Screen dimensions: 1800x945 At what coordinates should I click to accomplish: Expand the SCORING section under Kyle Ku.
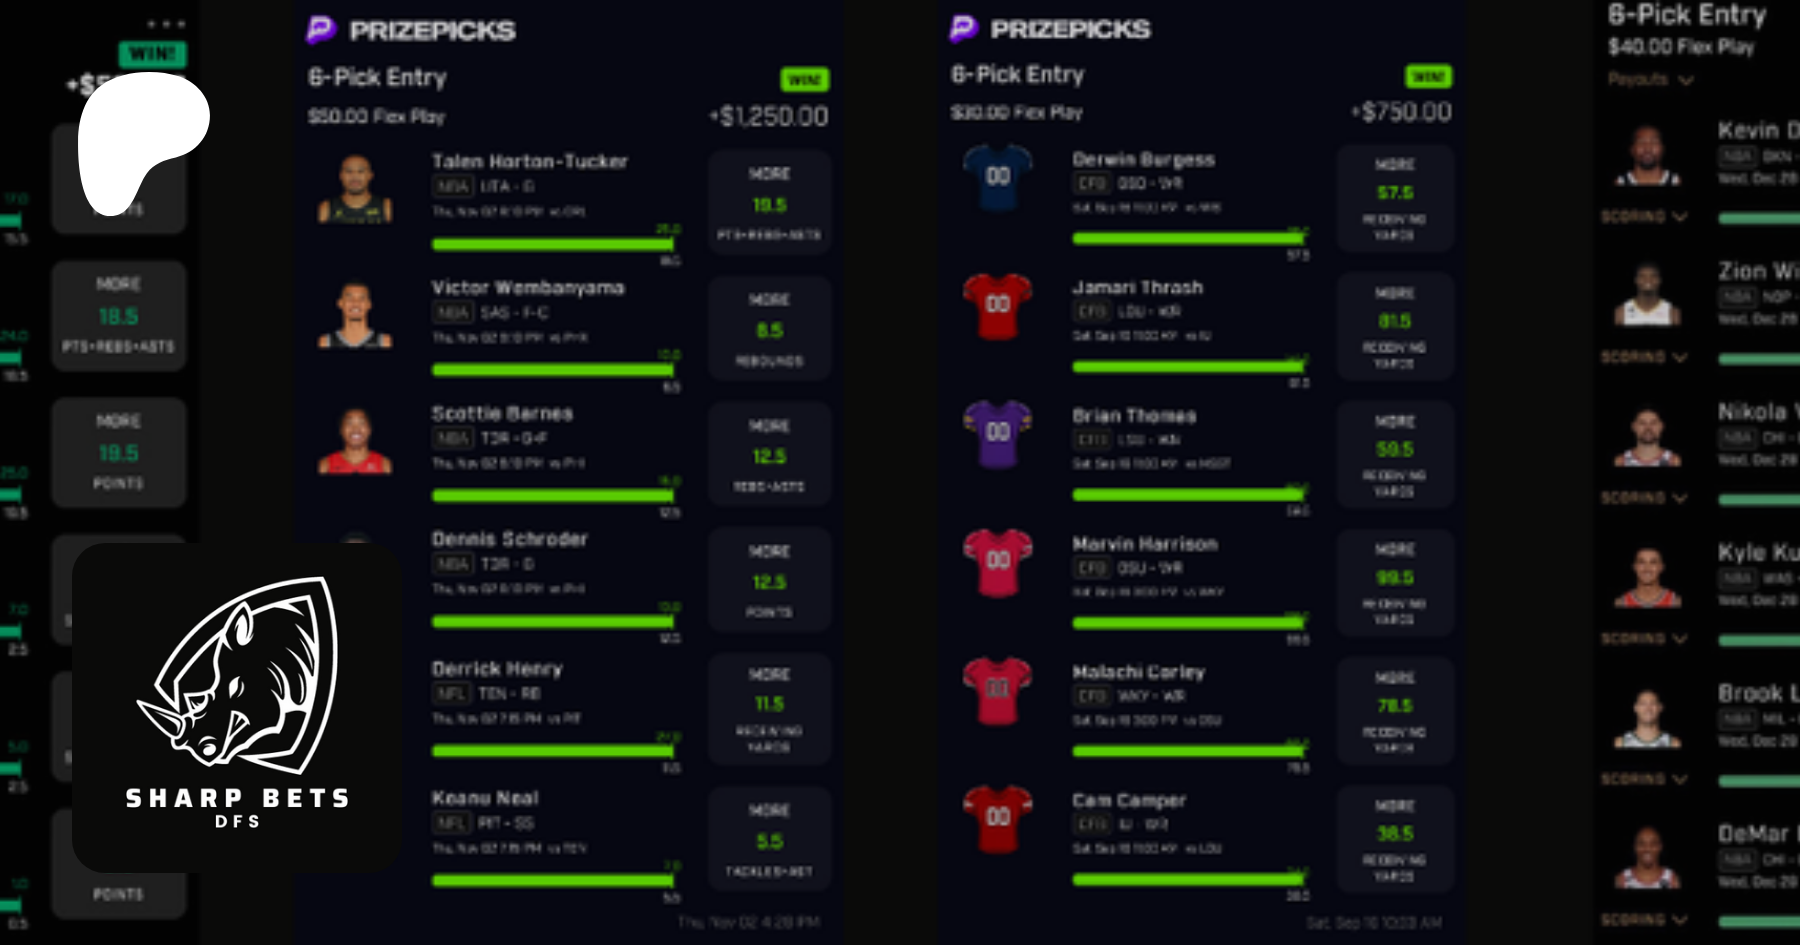(x=1644, y=638)
